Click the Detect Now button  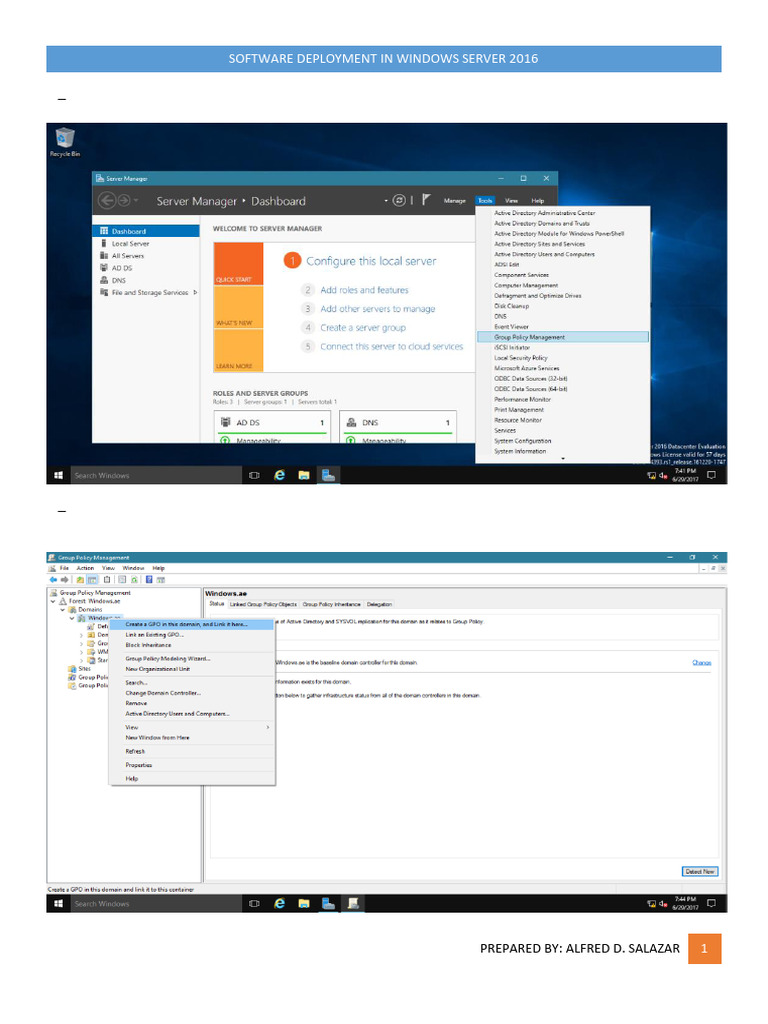point(699,871)
